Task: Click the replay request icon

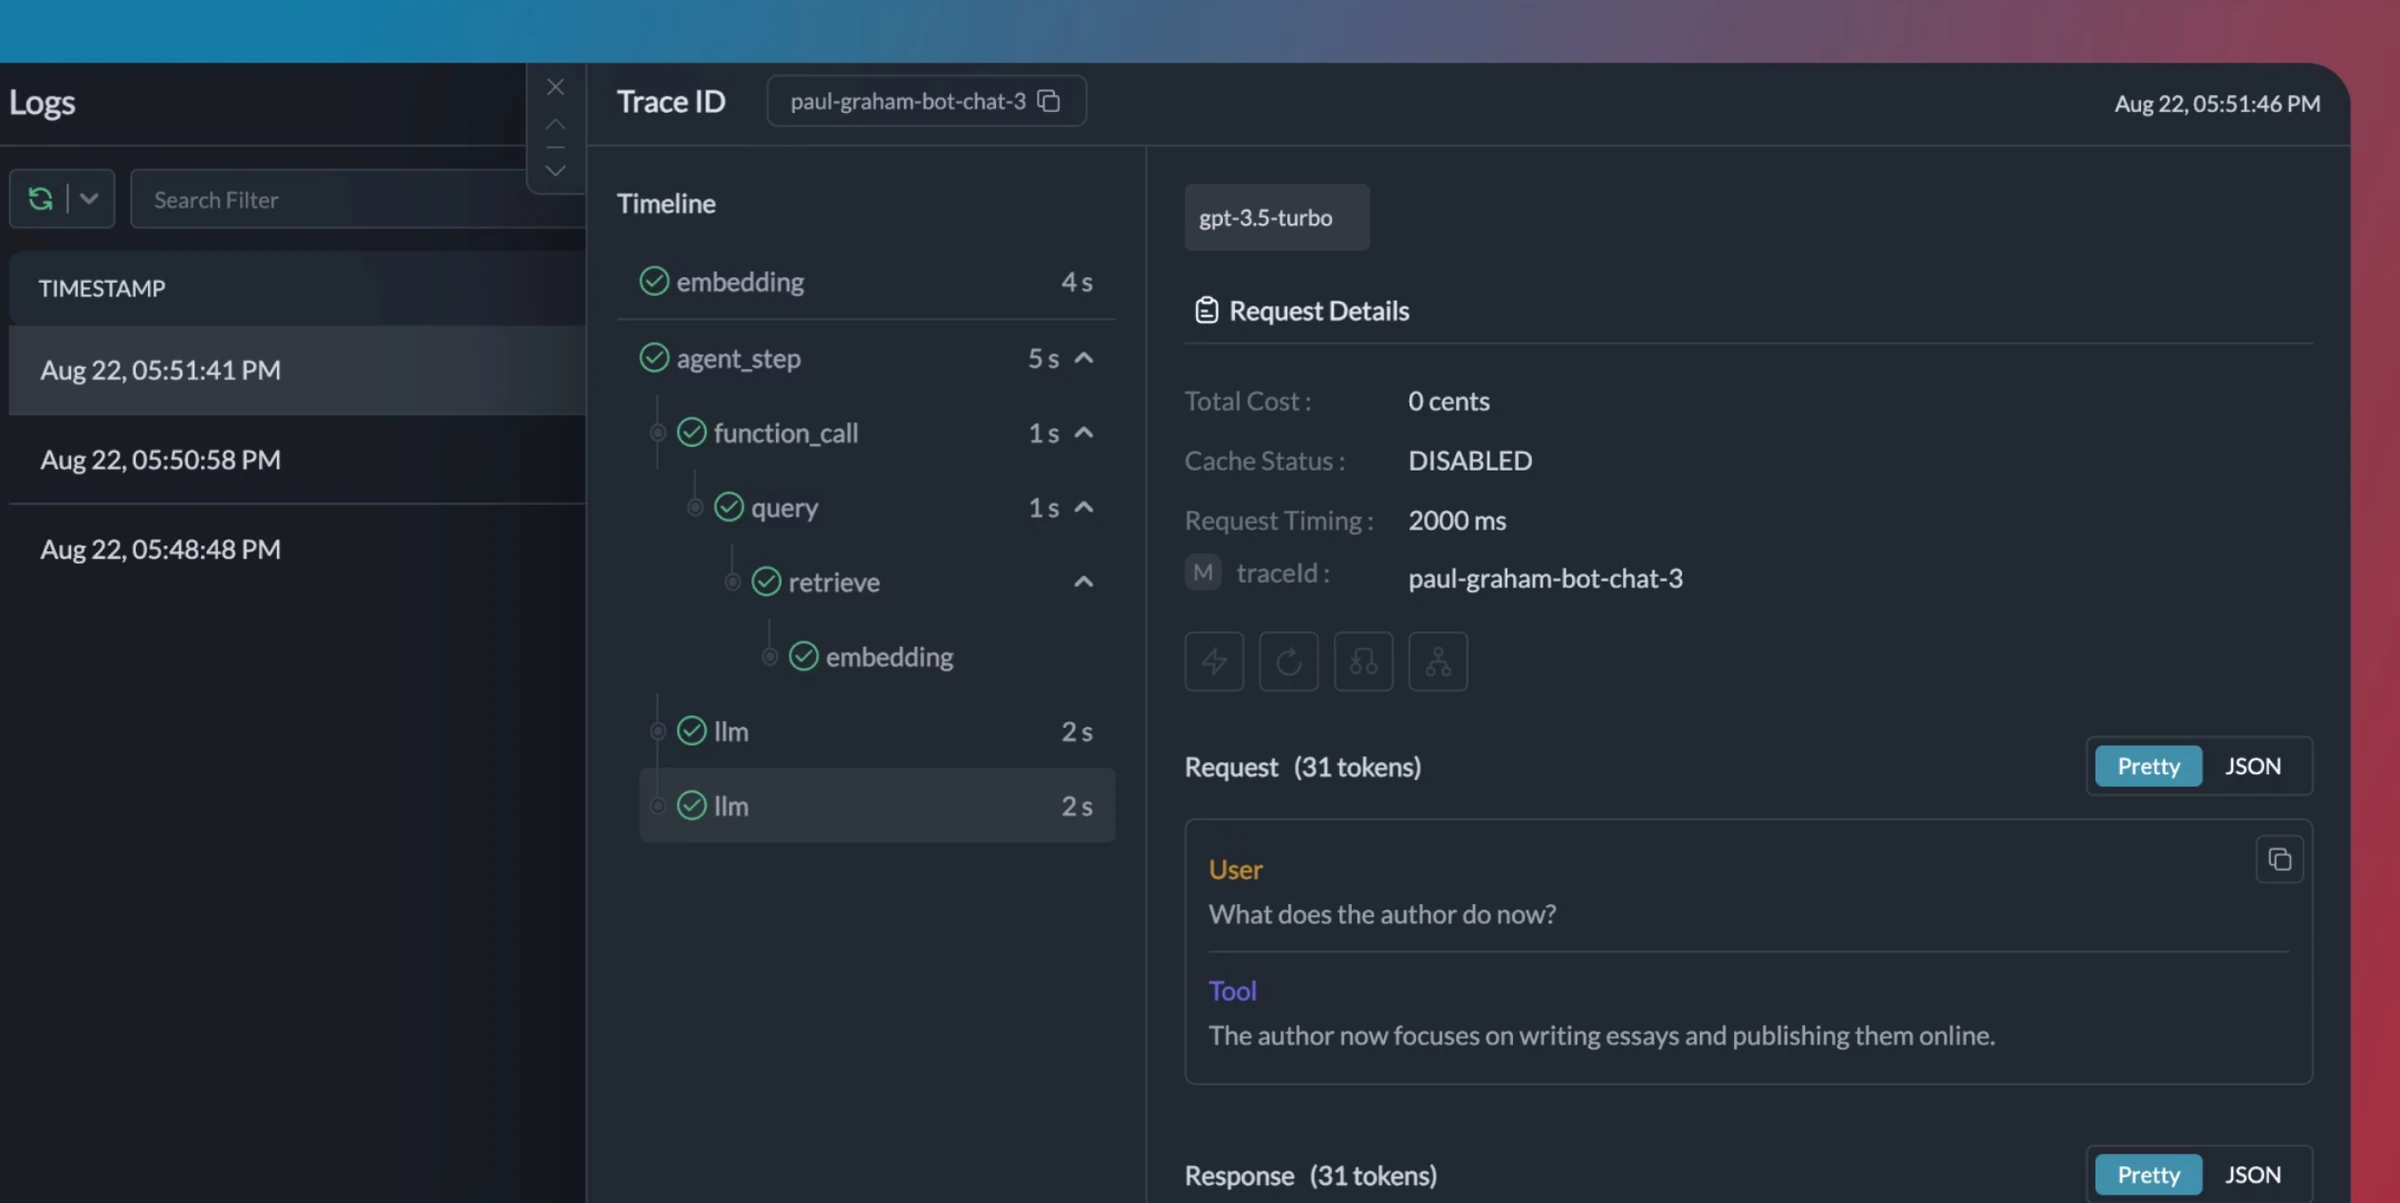Action: coord(1289,661)
